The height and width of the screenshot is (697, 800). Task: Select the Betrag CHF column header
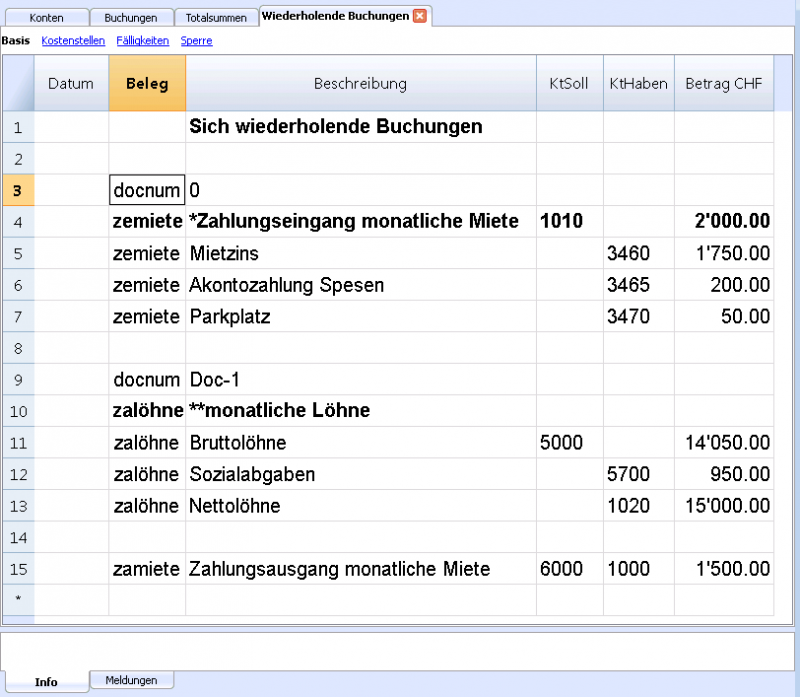[x=723, y=84]
